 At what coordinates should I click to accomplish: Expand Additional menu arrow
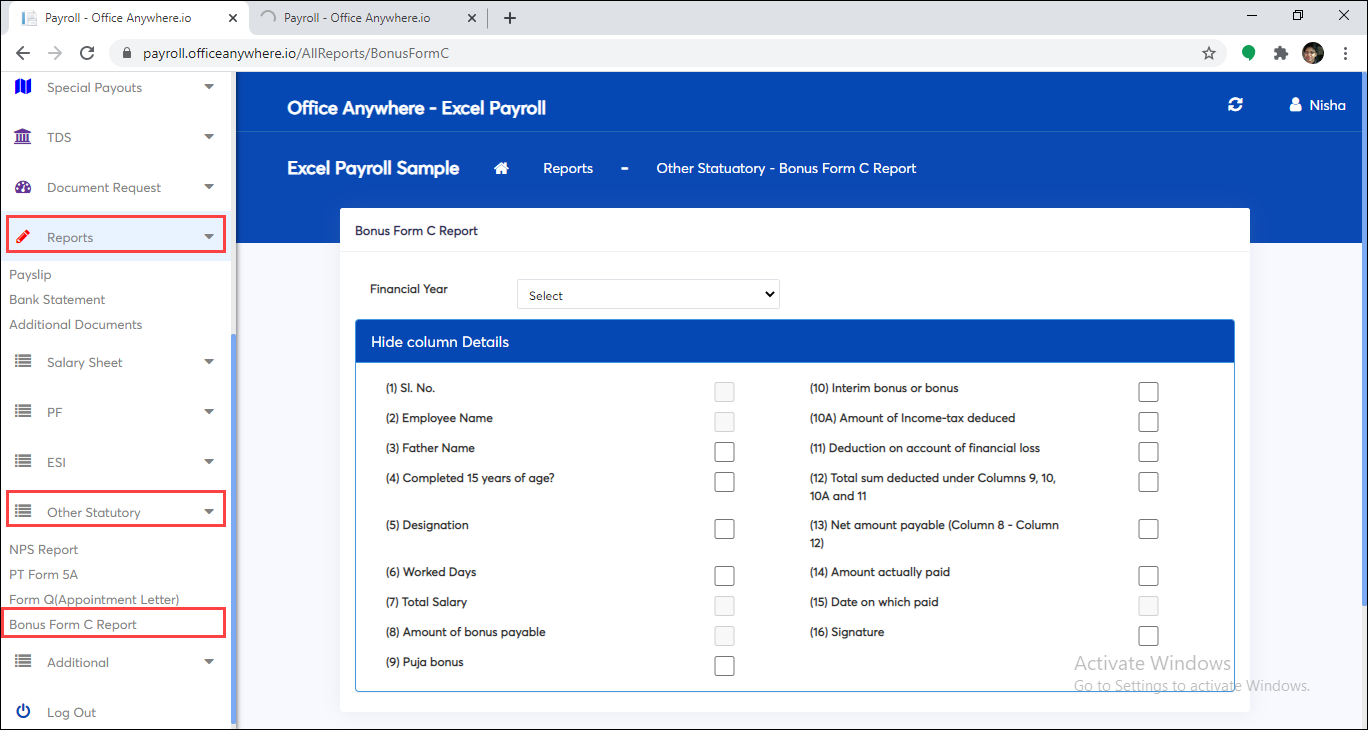tap(209, 662)
